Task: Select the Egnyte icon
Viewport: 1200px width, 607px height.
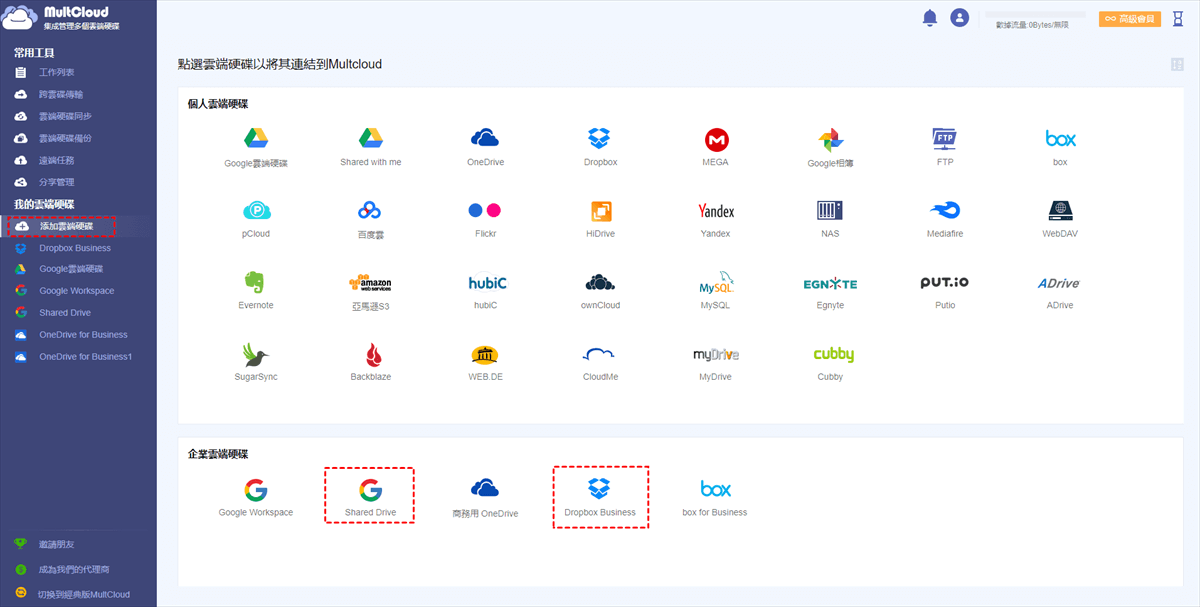Action: [830, 284]
